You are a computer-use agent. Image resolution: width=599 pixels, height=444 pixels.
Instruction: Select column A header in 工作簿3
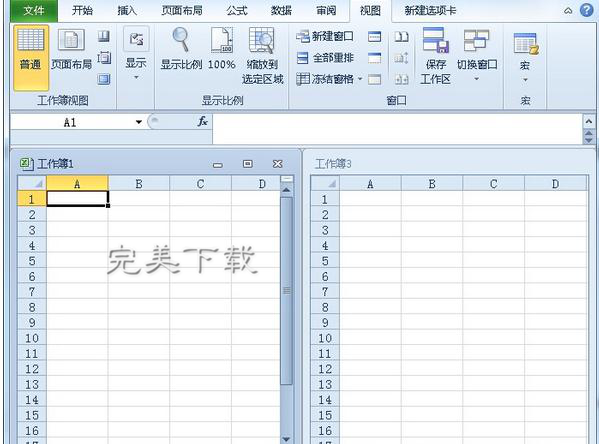click(370, 184)
